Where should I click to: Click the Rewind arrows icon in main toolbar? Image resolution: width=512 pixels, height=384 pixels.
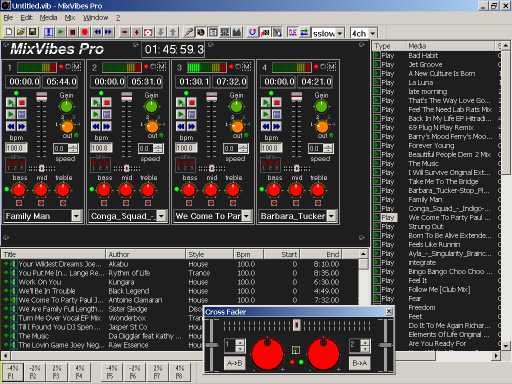(98, 32)
